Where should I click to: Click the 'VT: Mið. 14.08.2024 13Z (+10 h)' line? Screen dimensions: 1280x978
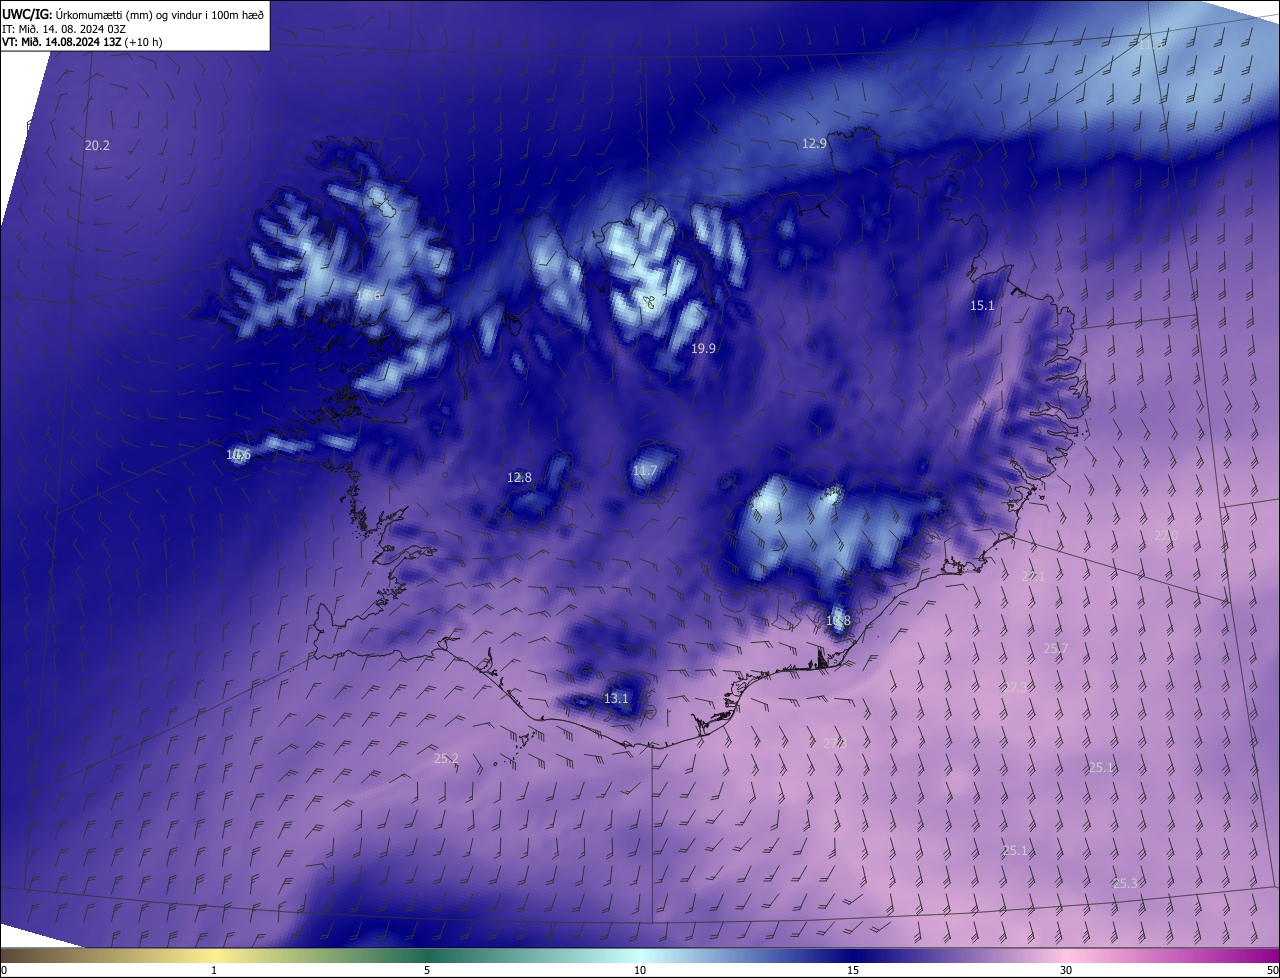[x=82, y=42]
